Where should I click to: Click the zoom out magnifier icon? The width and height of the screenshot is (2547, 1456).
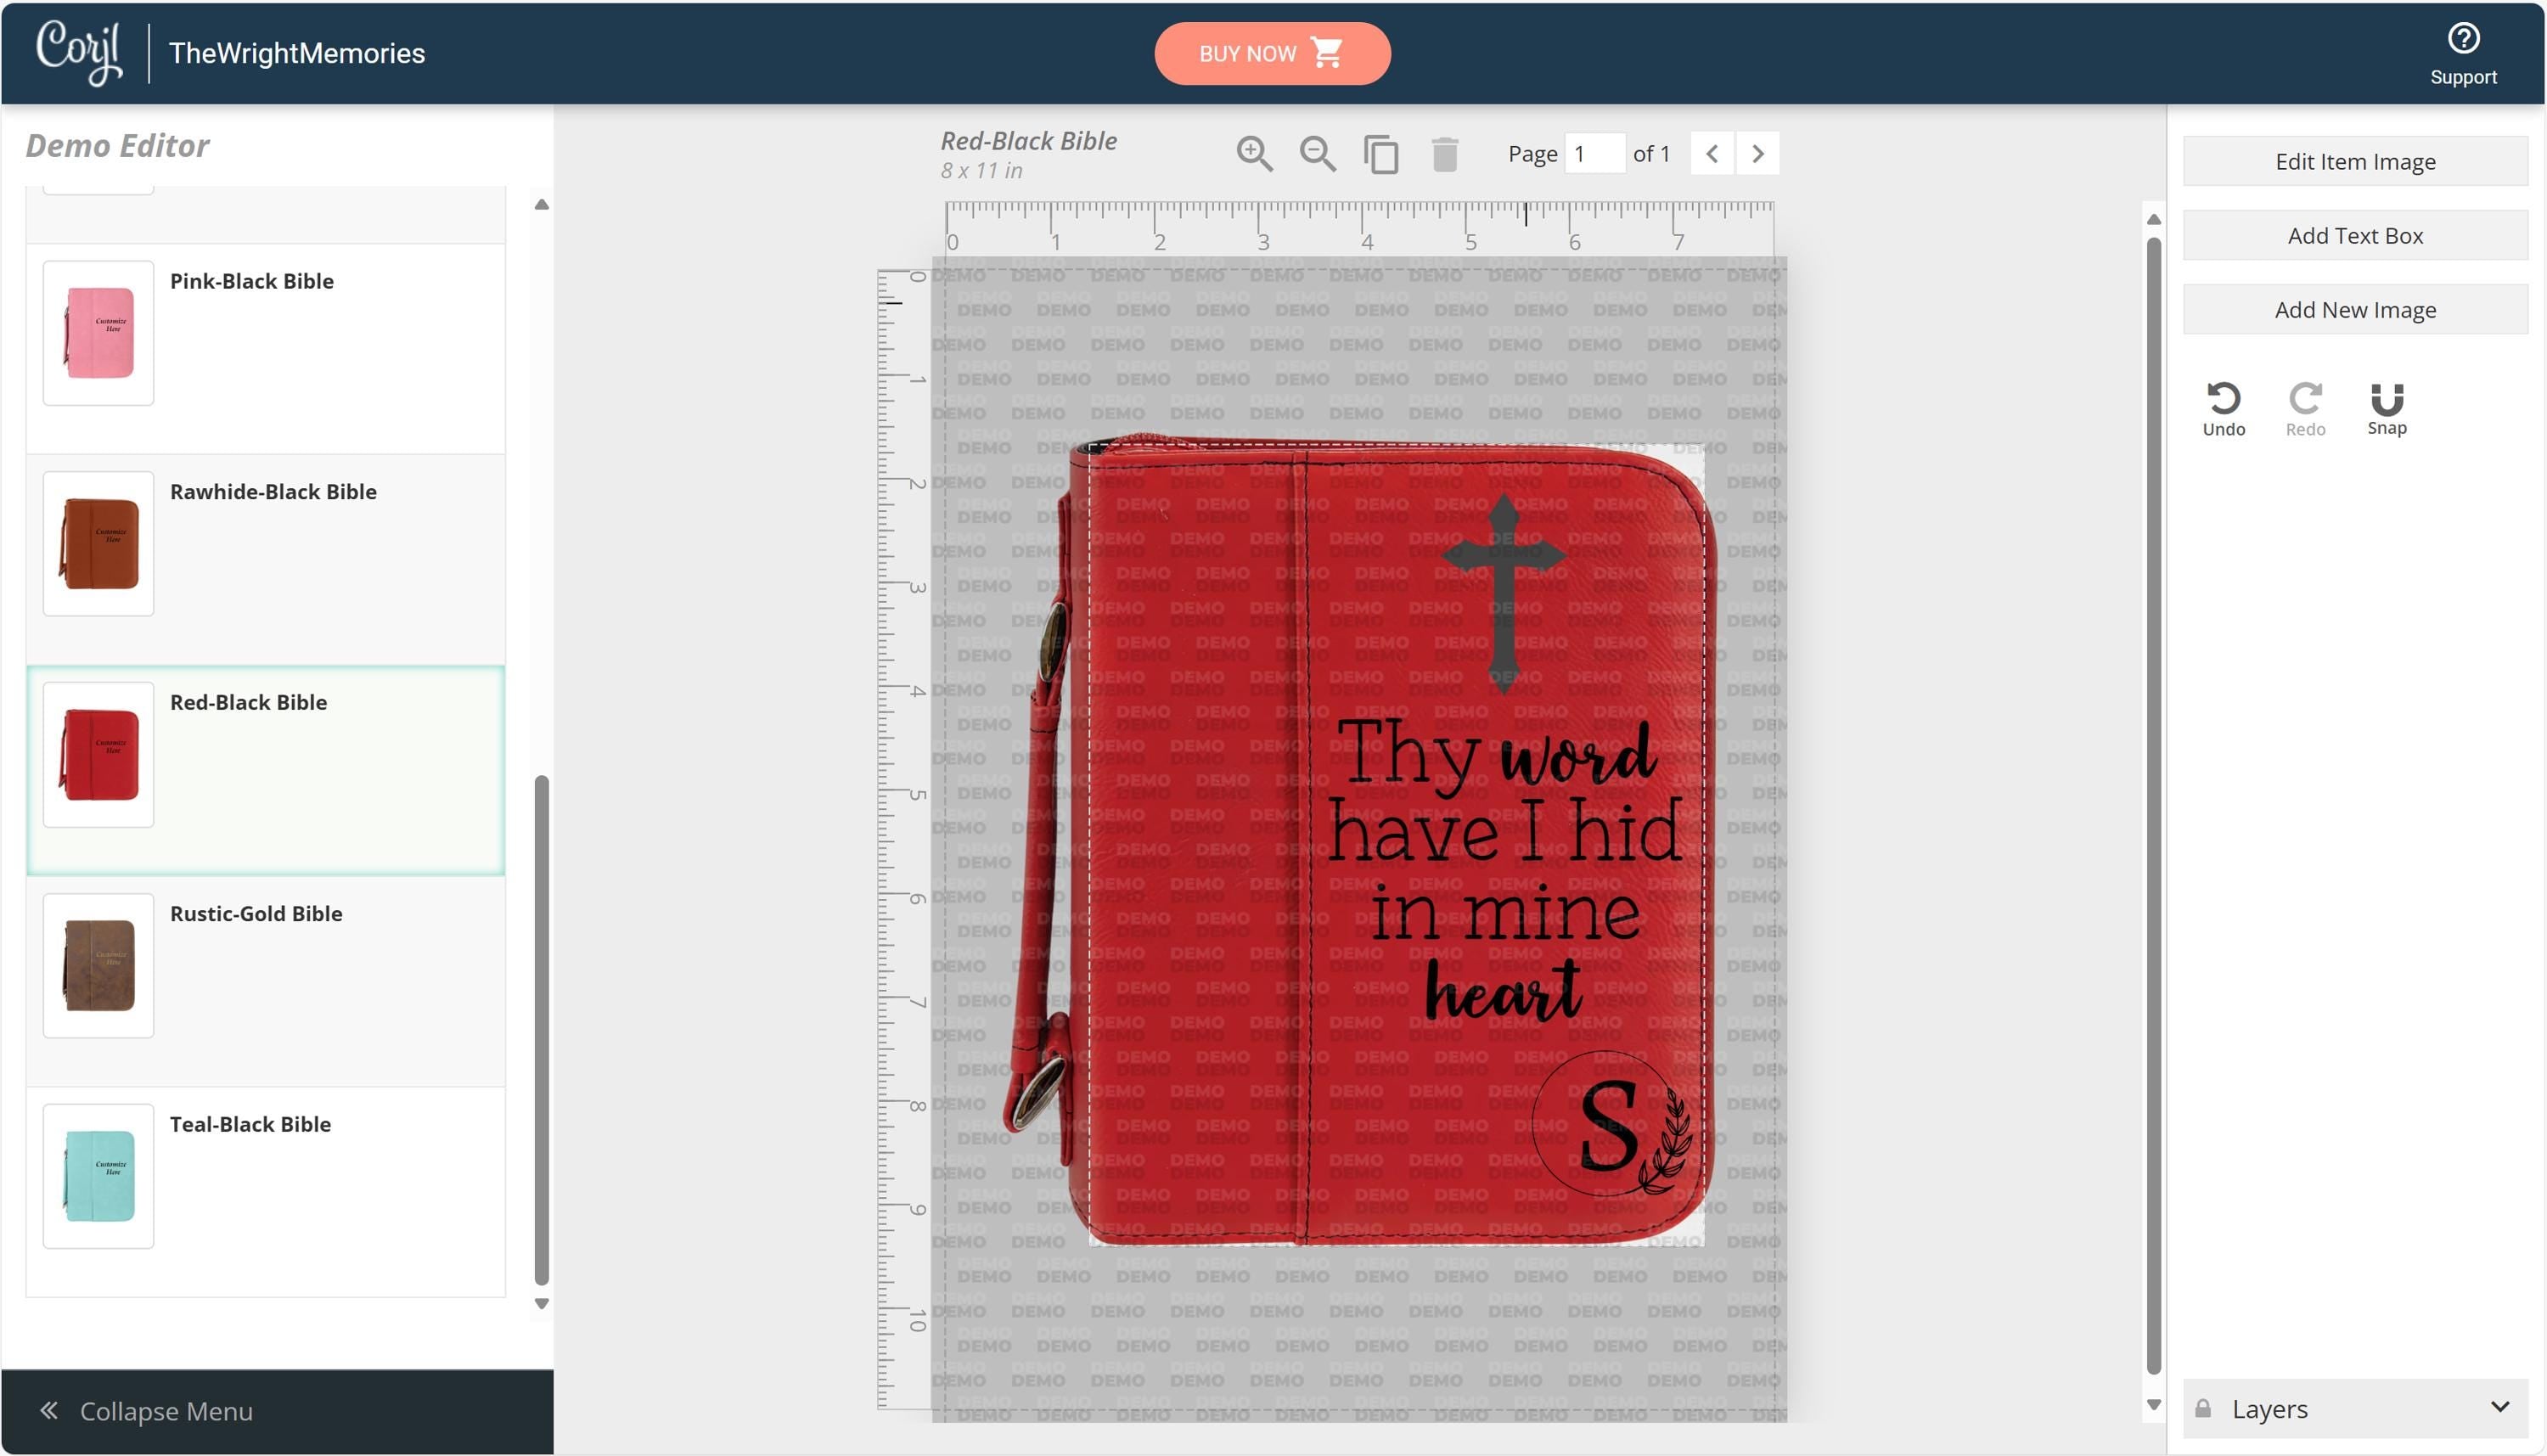tap(1317, 154)
